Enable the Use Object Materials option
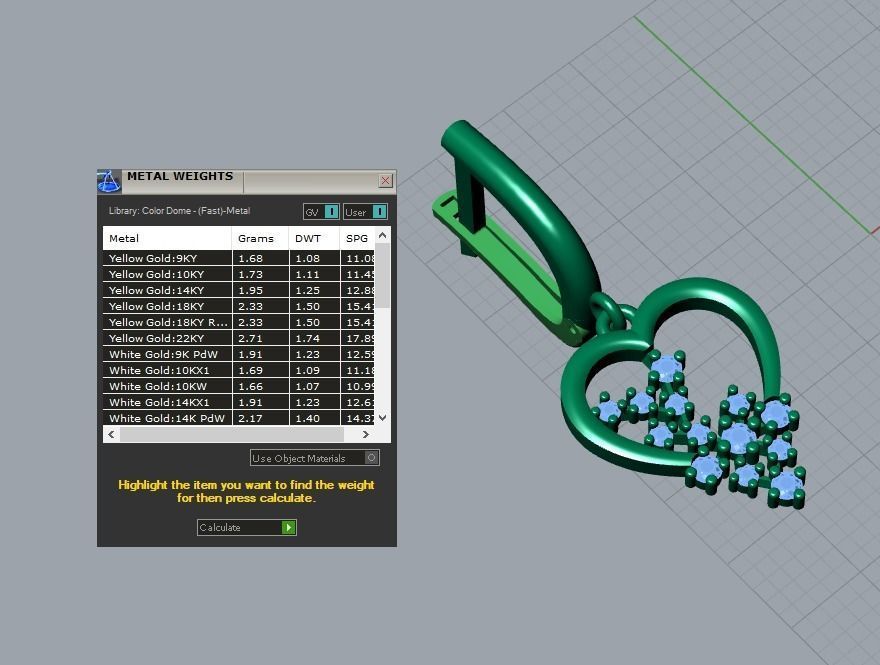Image resolution: width=880 pixels, height=665 pixels. click(315, 458)
